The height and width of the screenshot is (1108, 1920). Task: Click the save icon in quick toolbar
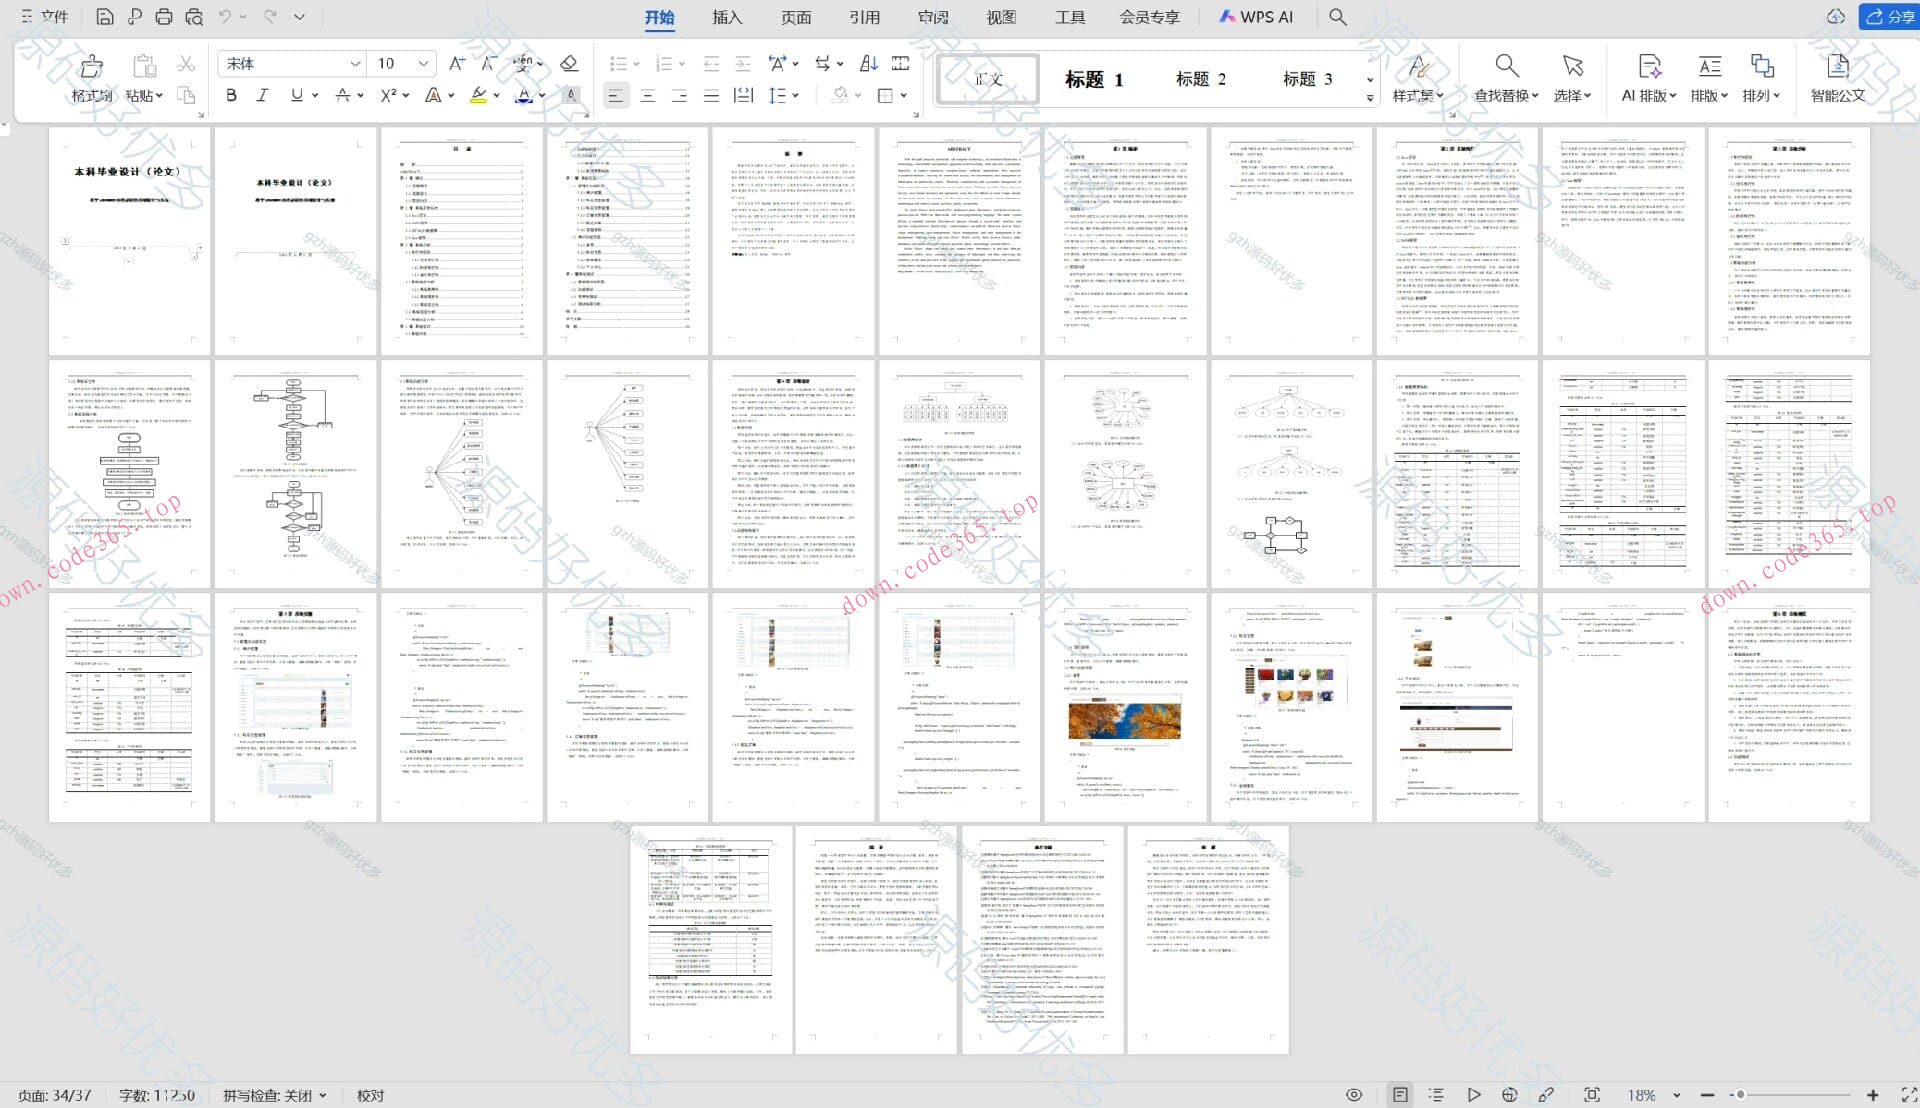pyautogui.click(x=105, y=17)
